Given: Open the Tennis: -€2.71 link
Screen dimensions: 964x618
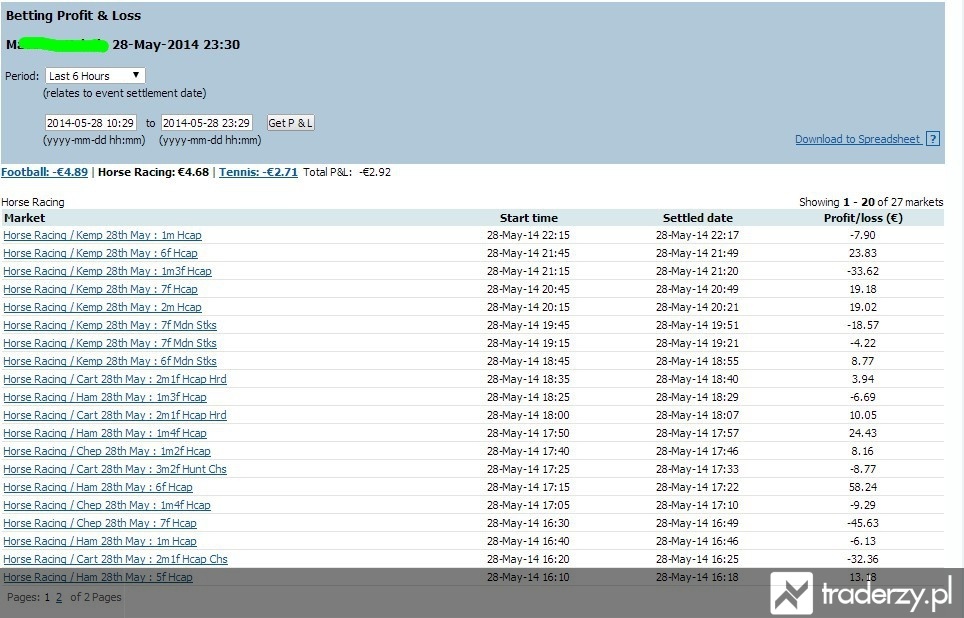Looking at the screenshot, I should tap(258, 172).
